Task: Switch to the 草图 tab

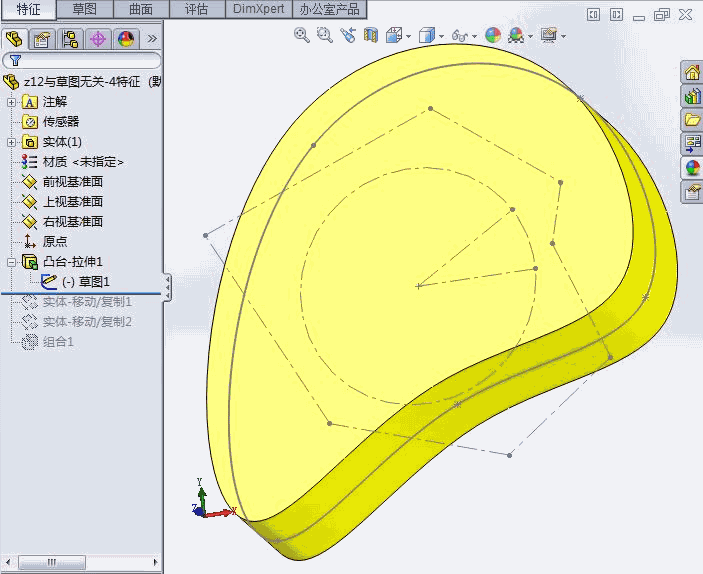Action: pyautogui.click(x=85, y=9)
